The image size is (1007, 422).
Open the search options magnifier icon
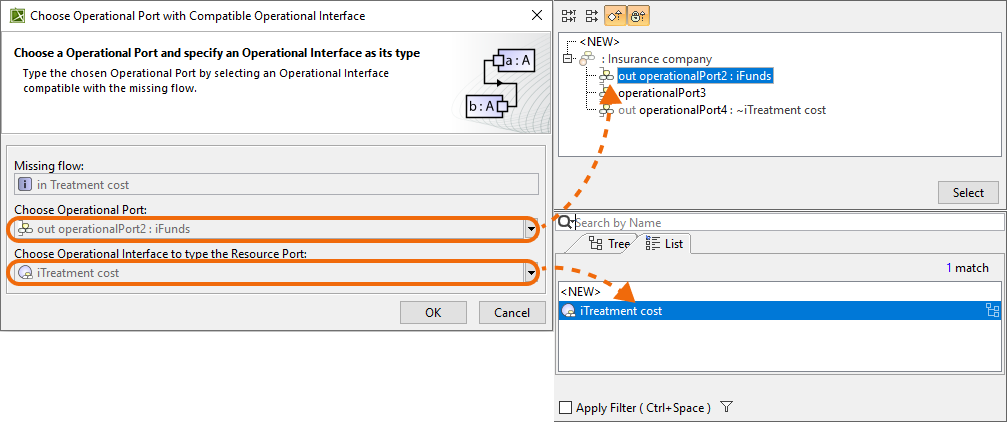[565, 222]
